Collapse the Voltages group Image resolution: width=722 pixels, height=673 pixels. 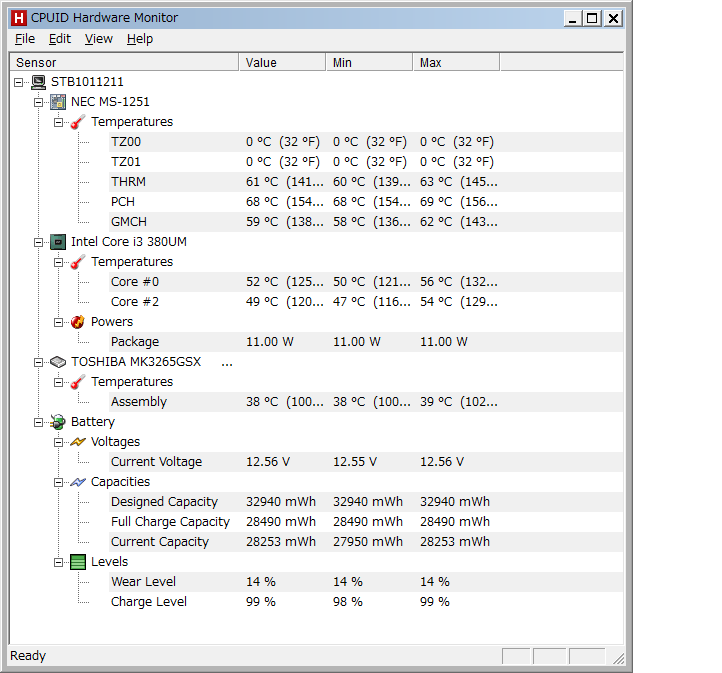(58, 442)
